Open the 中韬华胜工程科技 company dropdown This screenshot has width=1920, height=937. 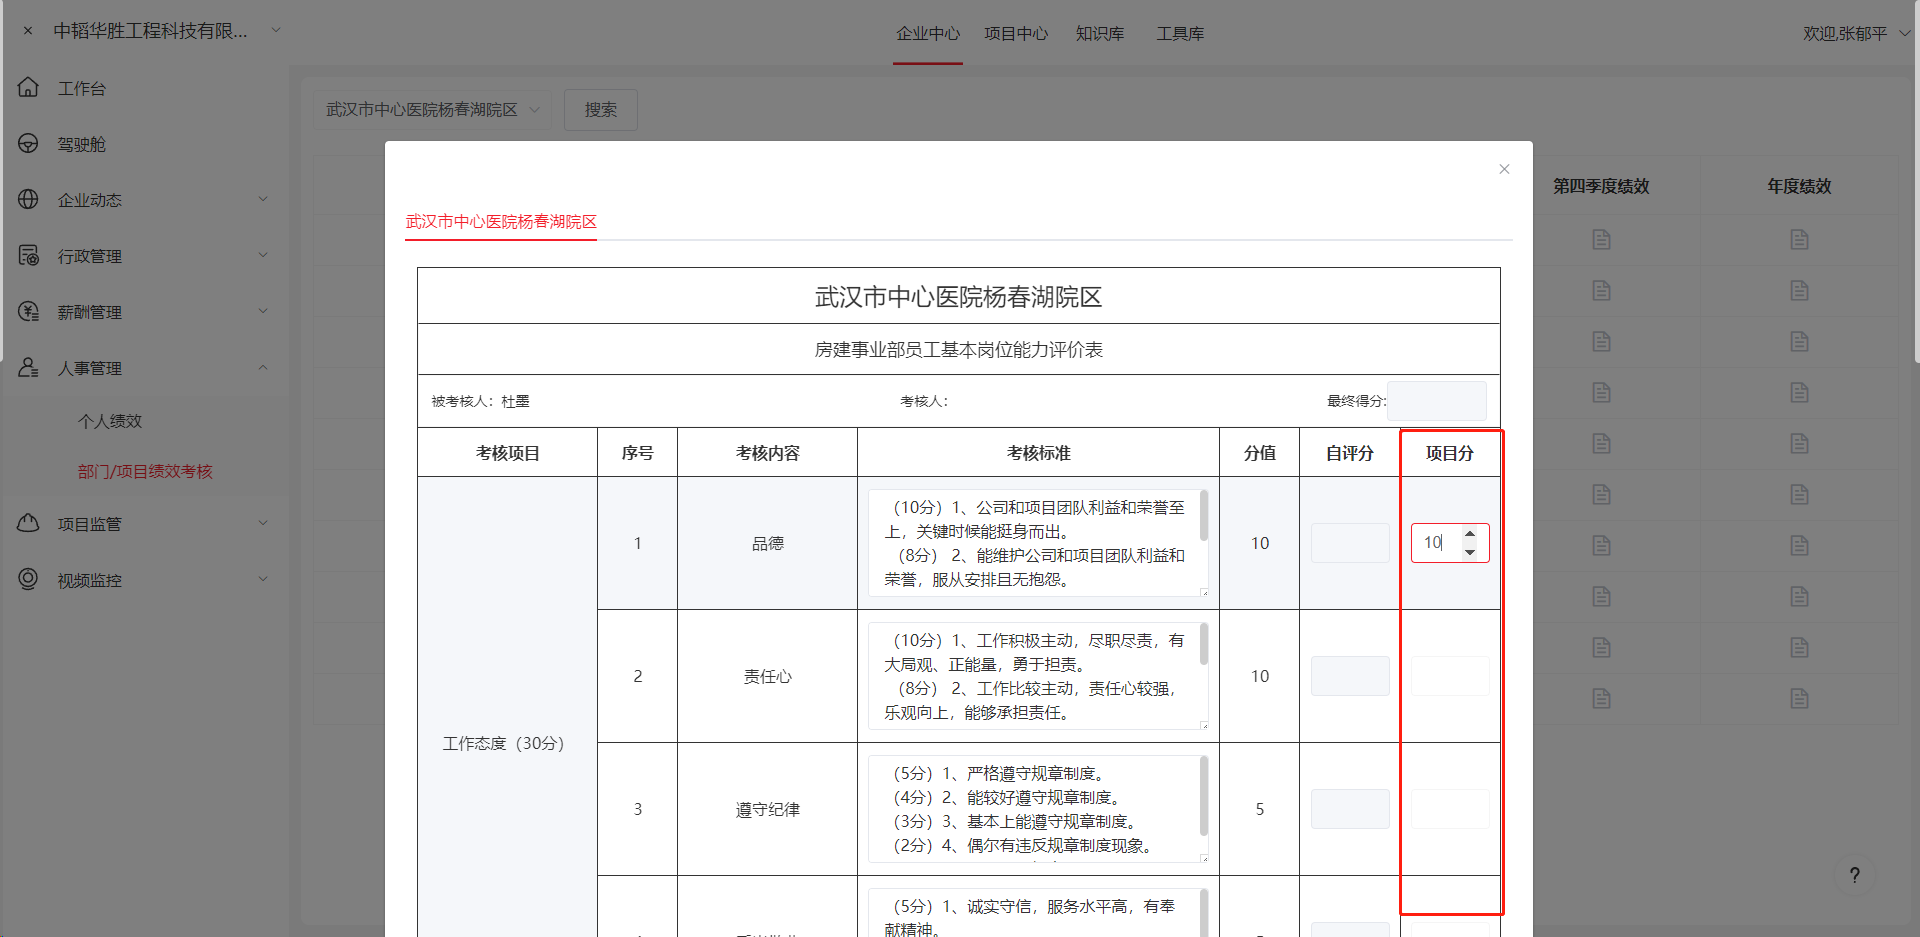(167, 31)
